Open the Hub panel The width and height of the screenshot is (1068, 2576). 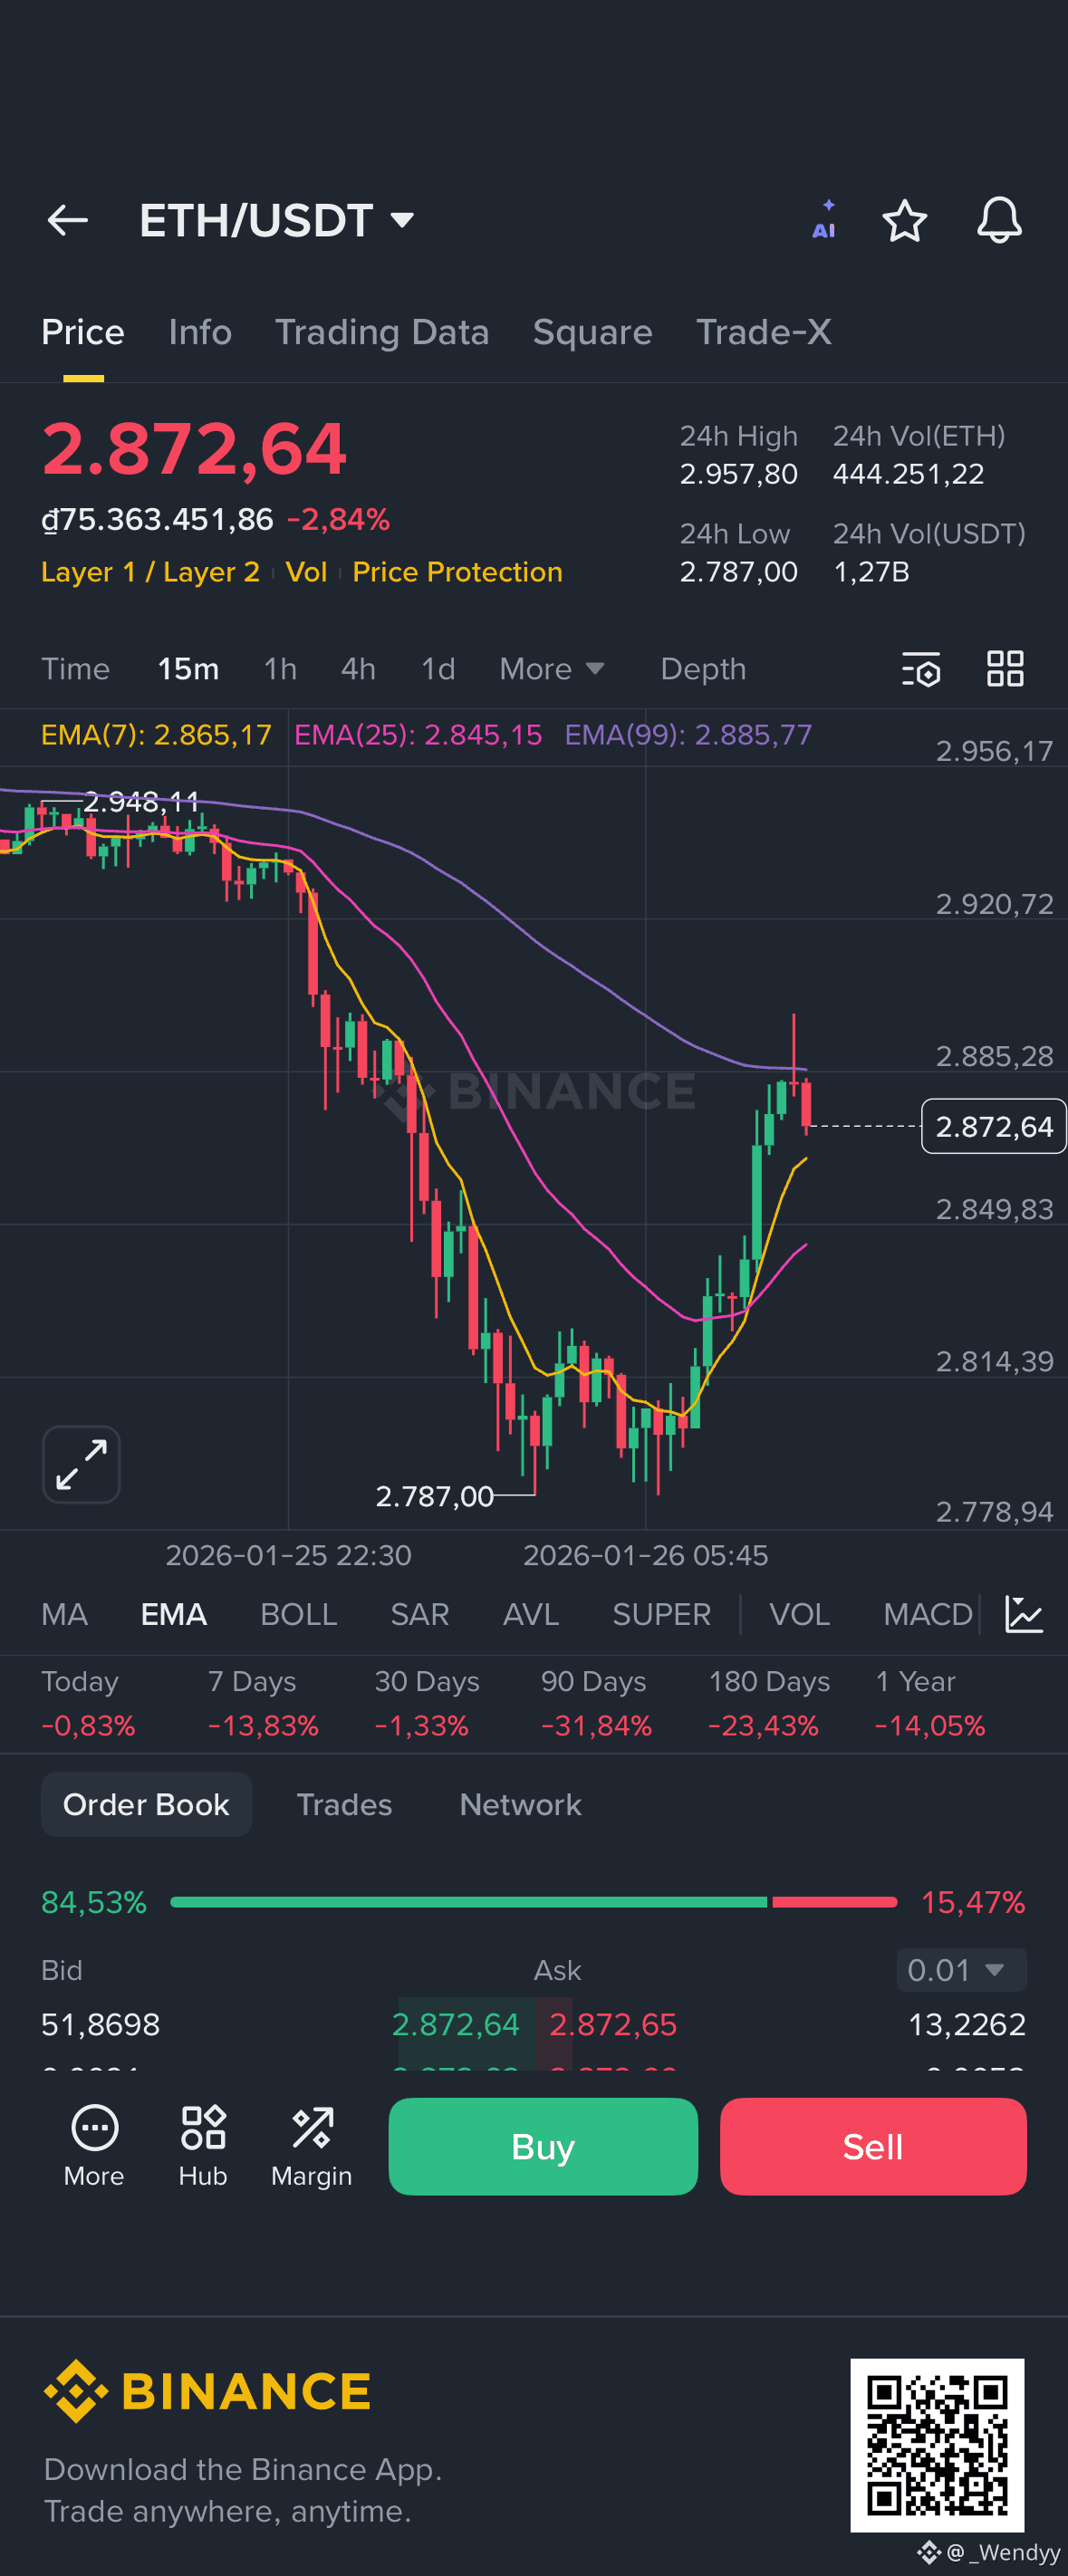point(202,2146)
